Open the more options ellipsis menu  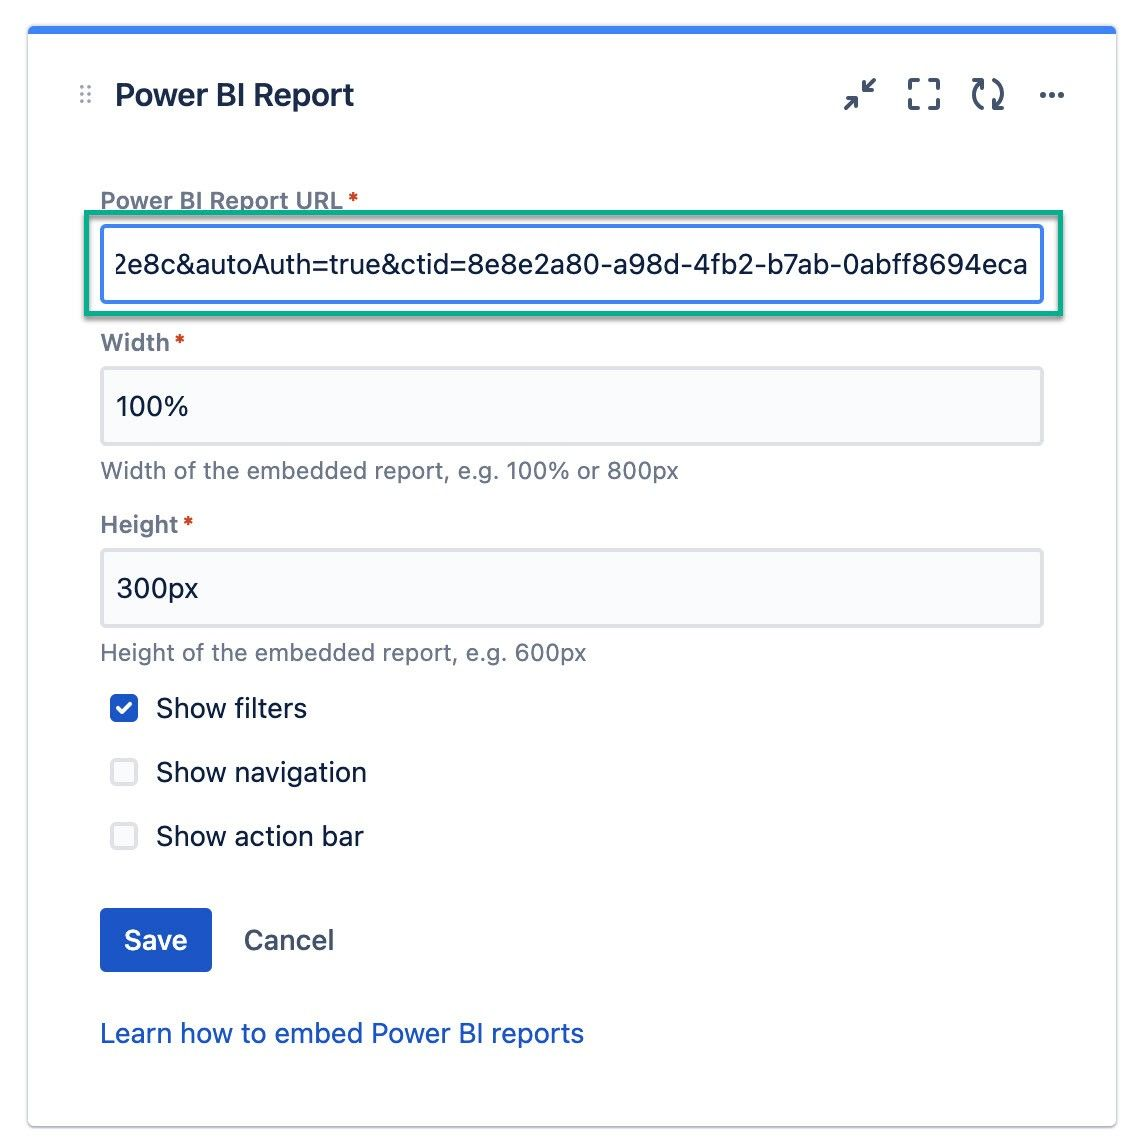click(x=1051, y=95)
